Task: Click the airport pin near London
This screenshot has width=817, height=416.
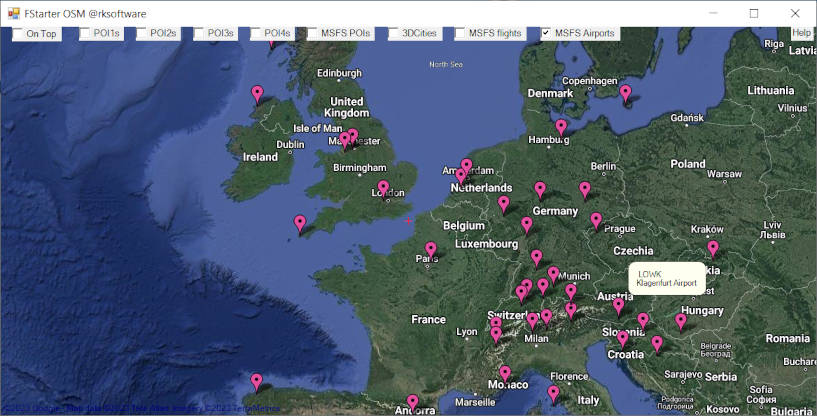Action: [x=383, y=188]
